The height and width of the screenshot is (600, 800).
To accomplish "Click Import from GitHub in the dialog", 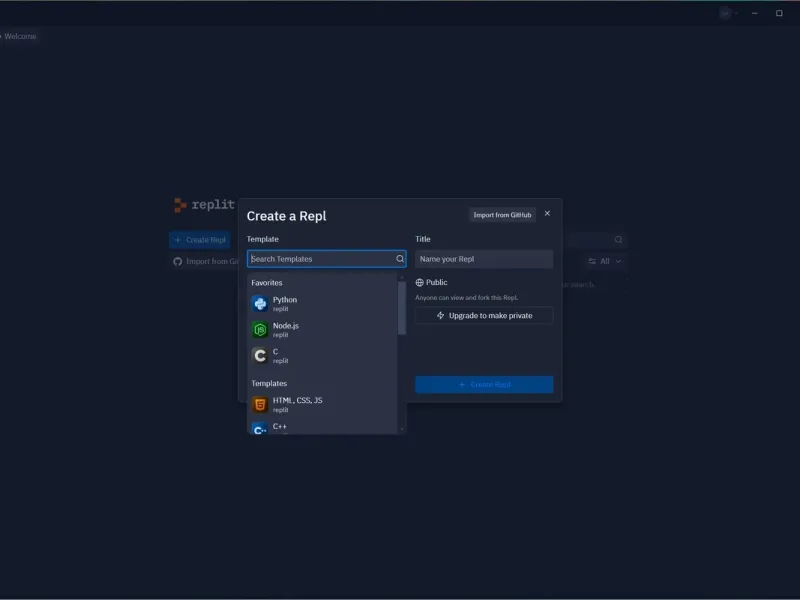I will (502, 215).
